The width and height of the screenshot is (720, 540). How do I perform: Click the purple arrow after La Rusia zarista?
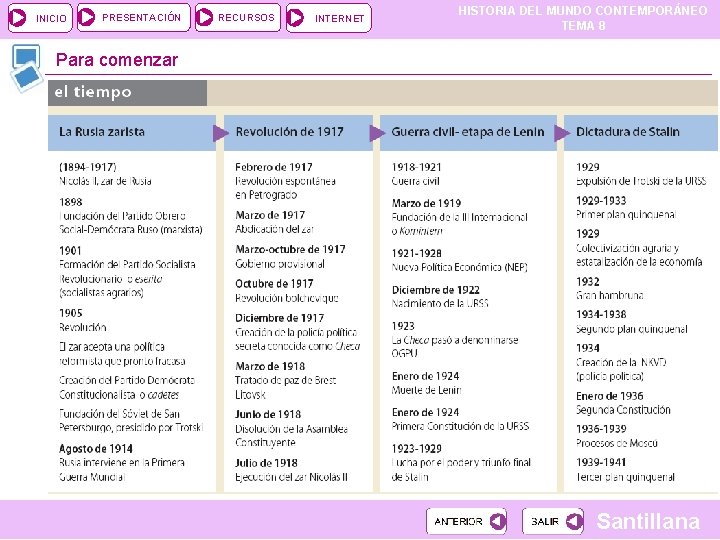220,133
